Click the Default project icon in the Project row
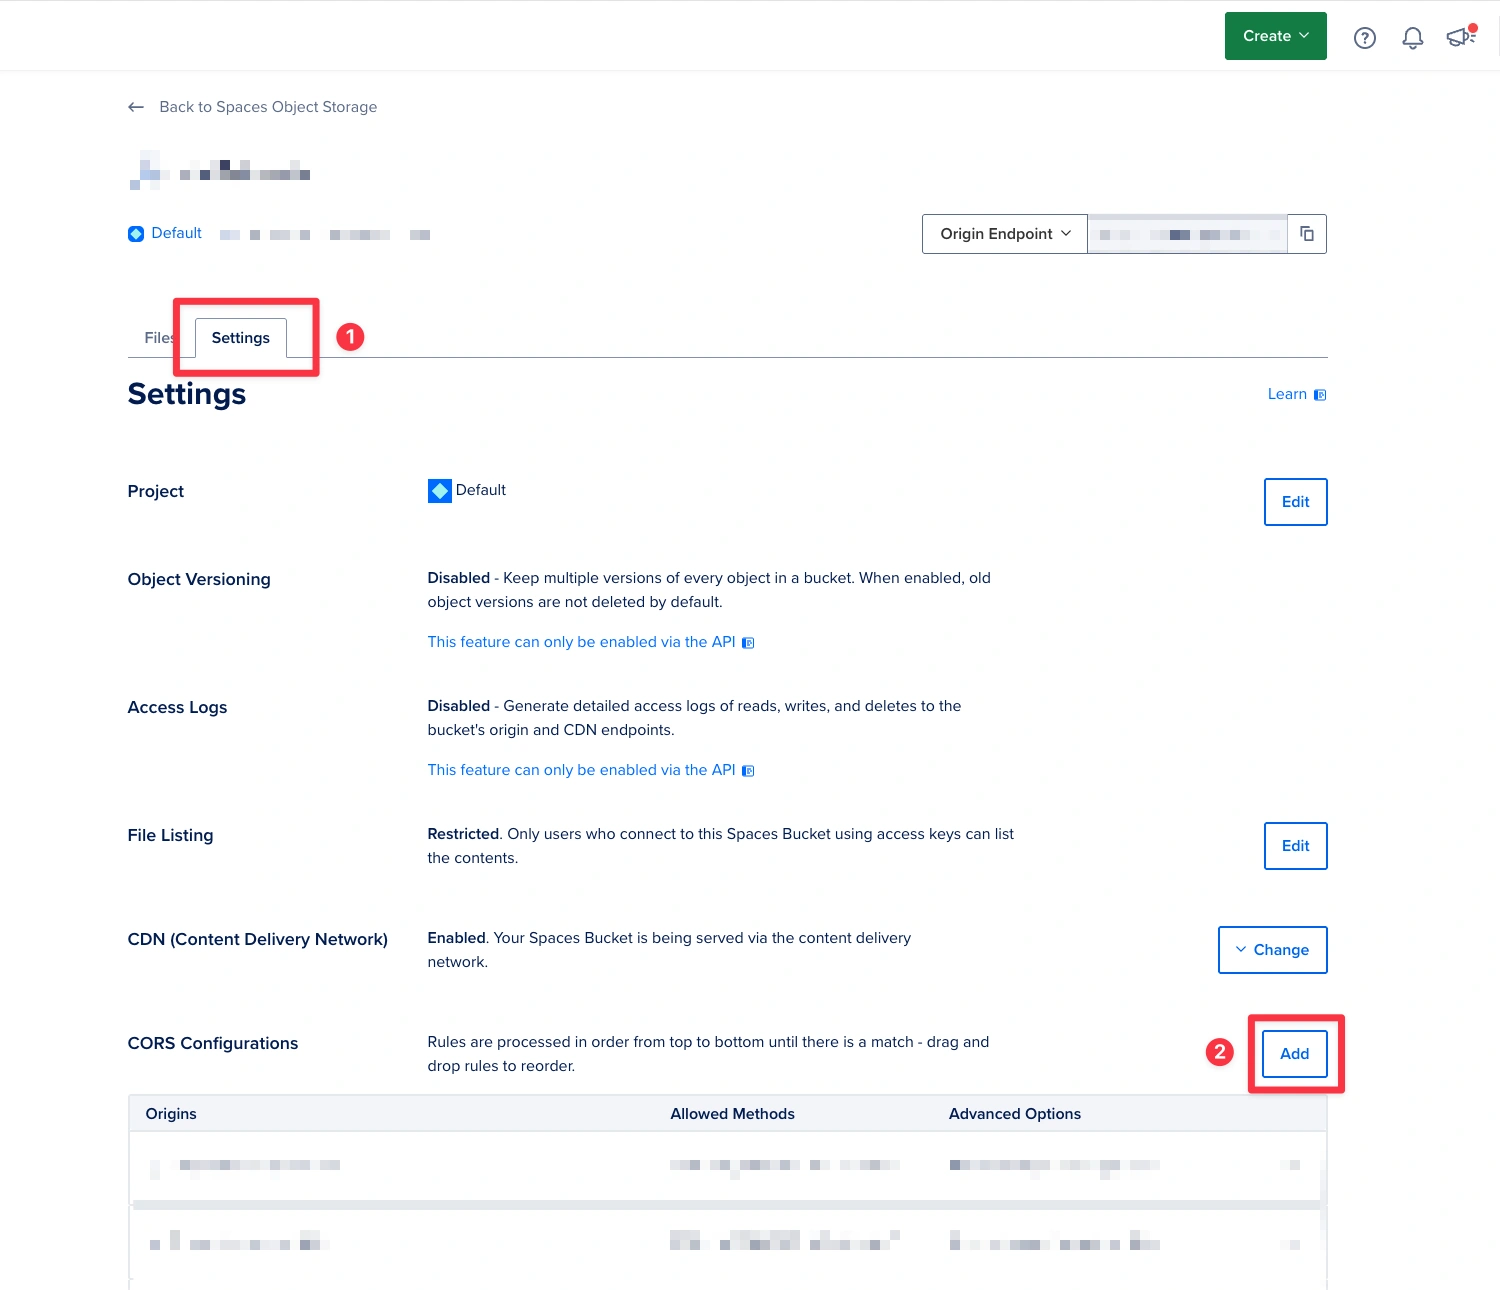 point(439,490)
